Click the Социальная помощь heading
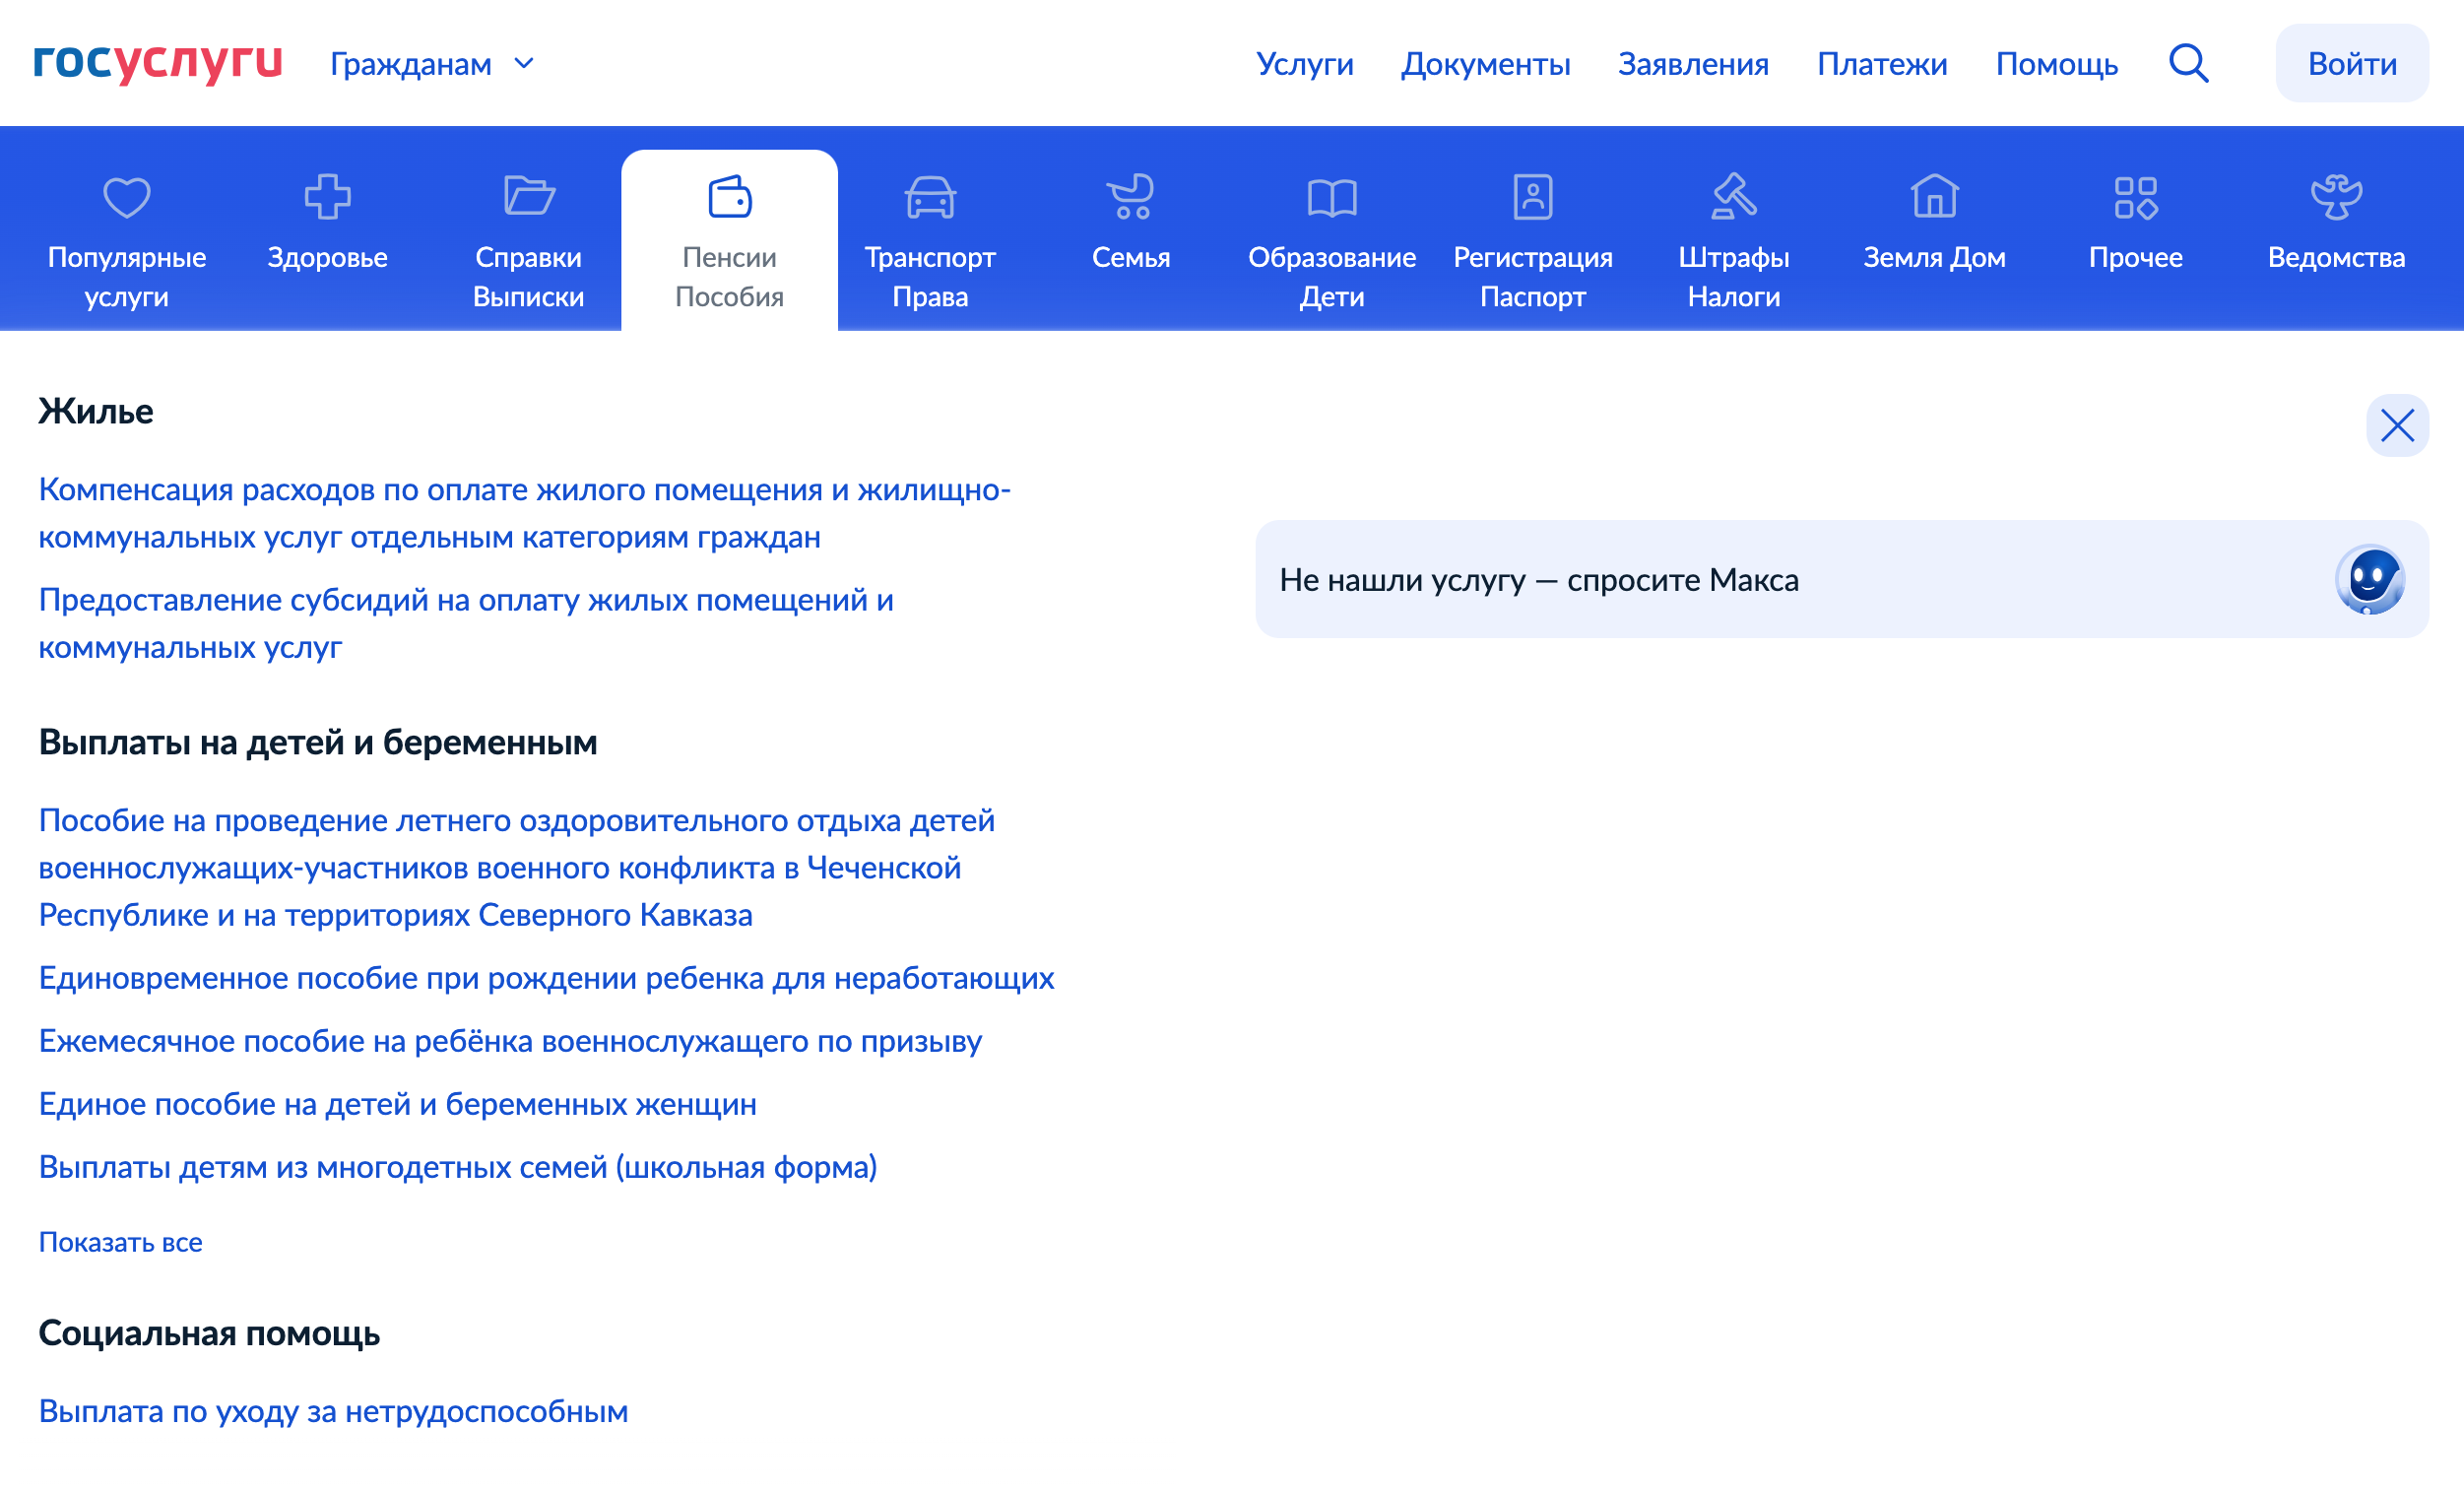The height and width of the screenshot is (1491, 2464). (x=210, y=1333)
